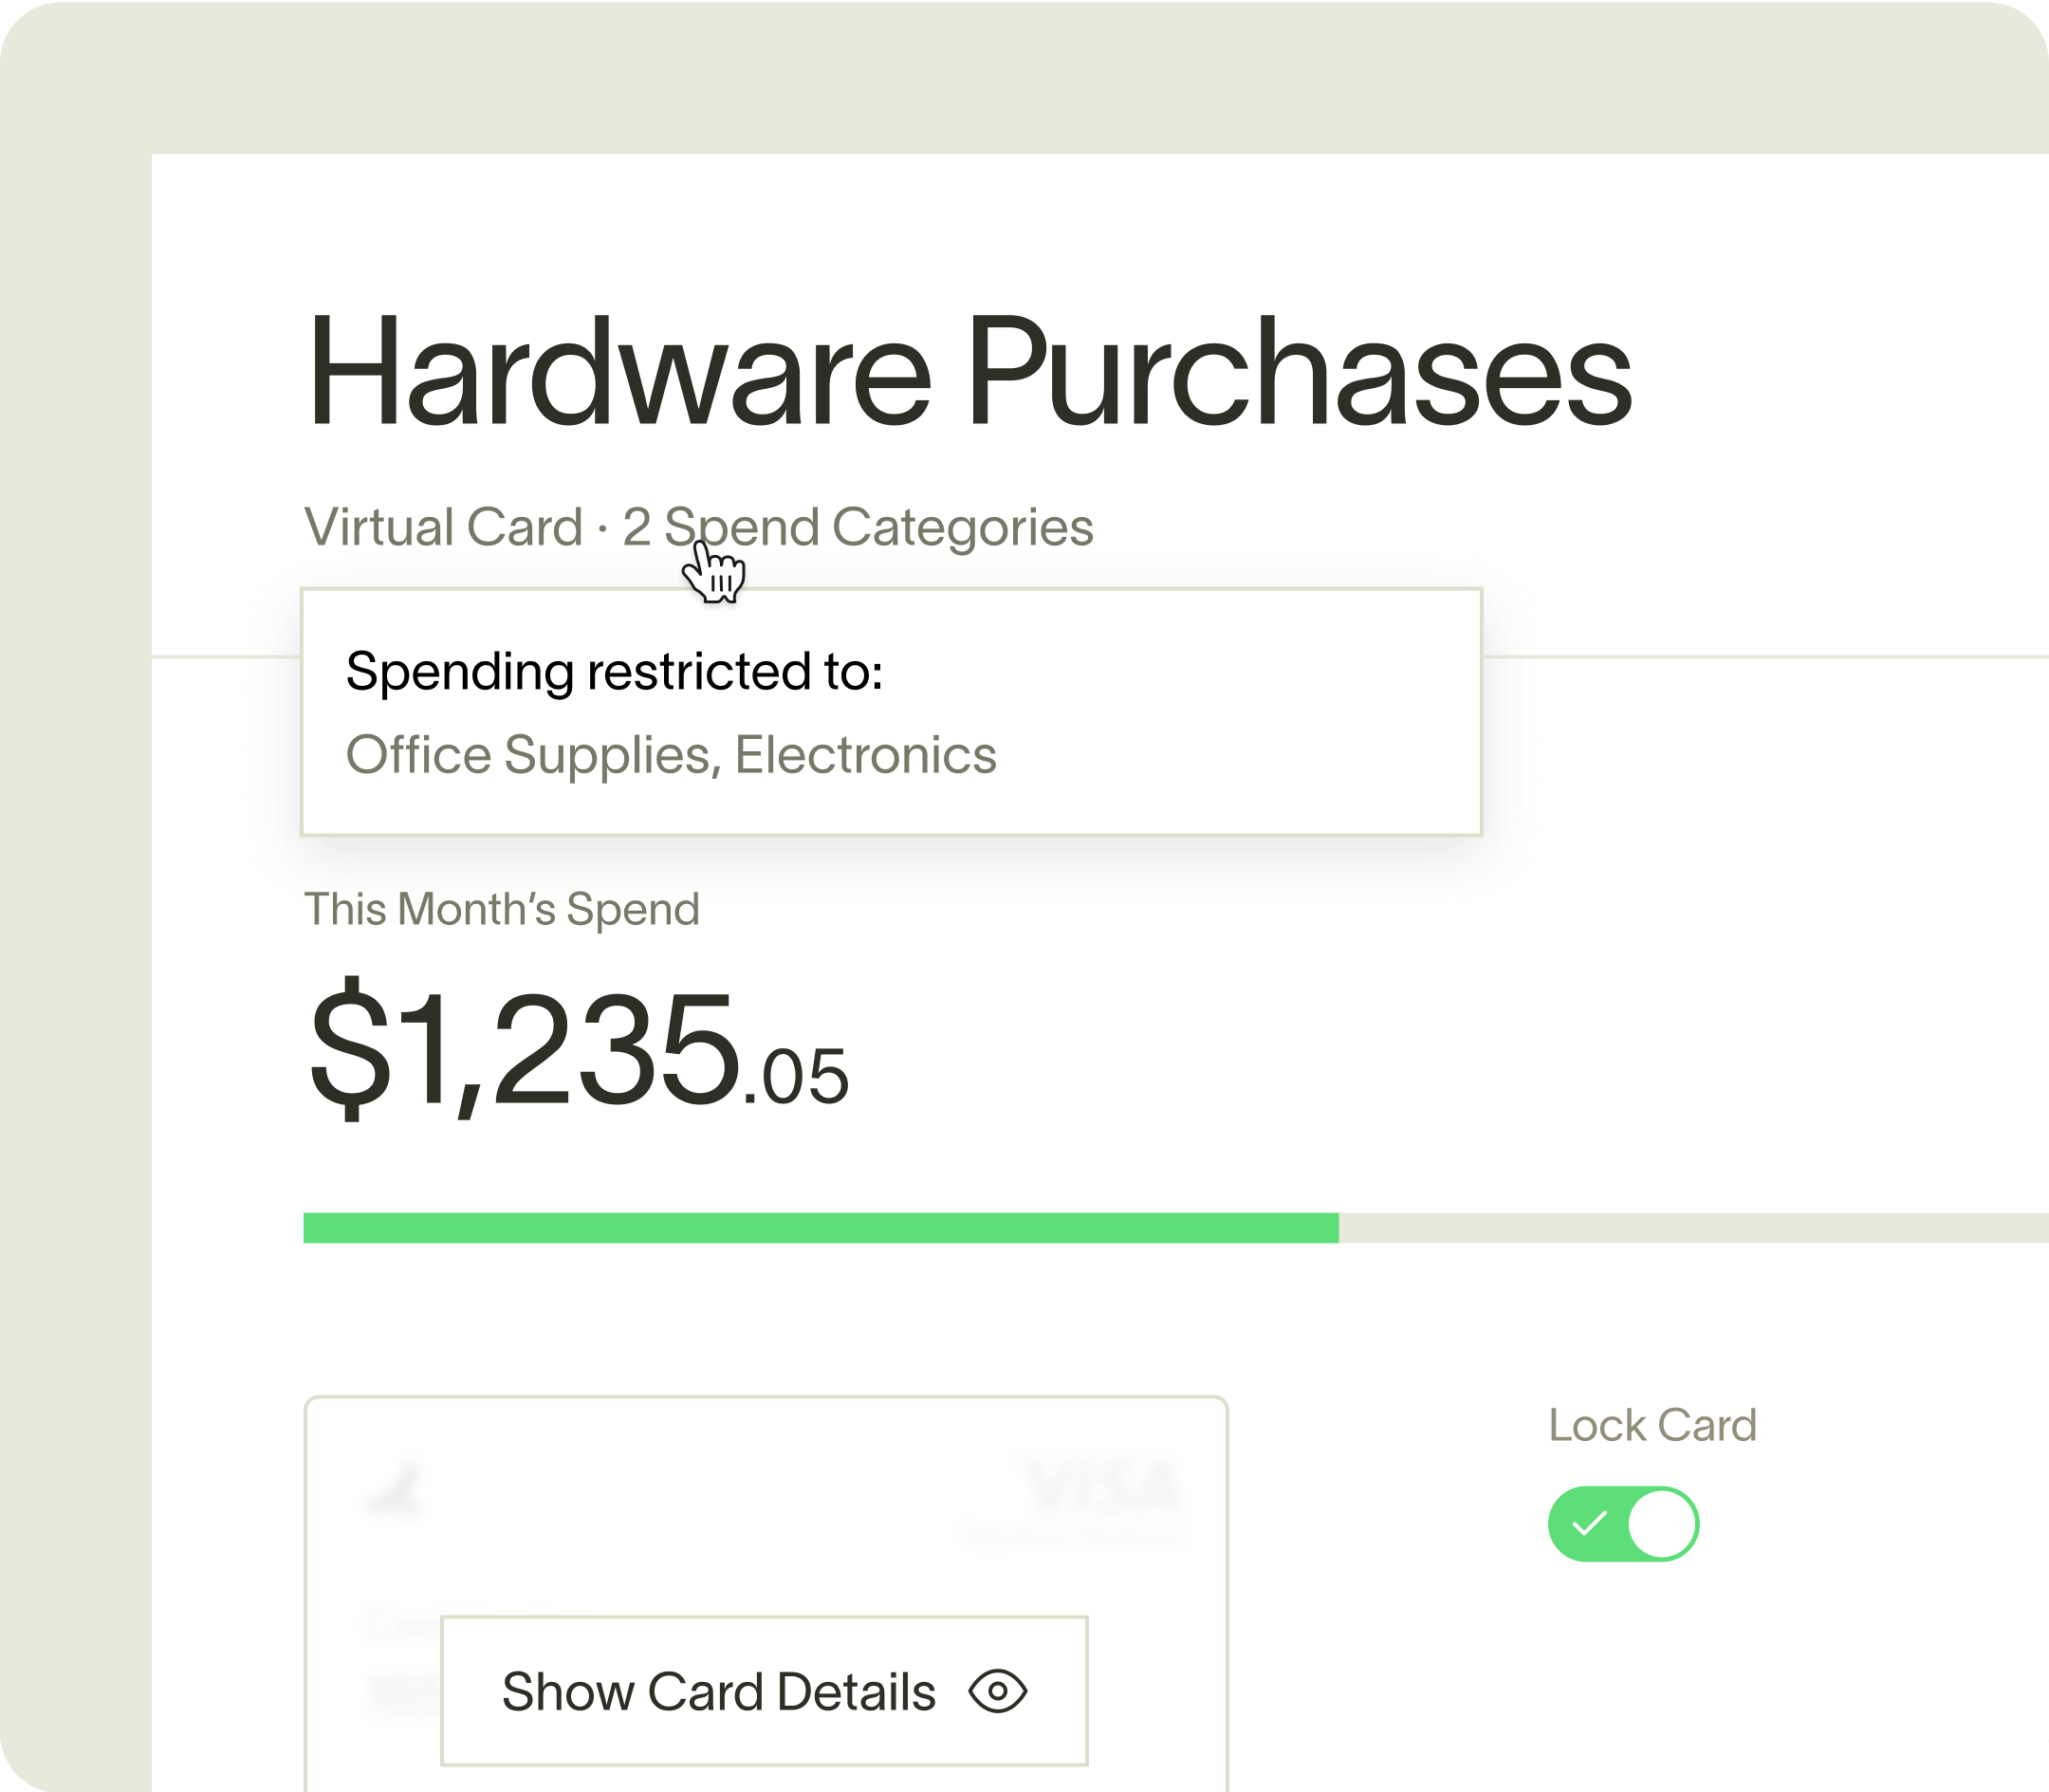Click the .05 cents portion of the amount
The height and width of the screenshot is (1792, 2049).
pyautogui.click(x=796, y=1077)
